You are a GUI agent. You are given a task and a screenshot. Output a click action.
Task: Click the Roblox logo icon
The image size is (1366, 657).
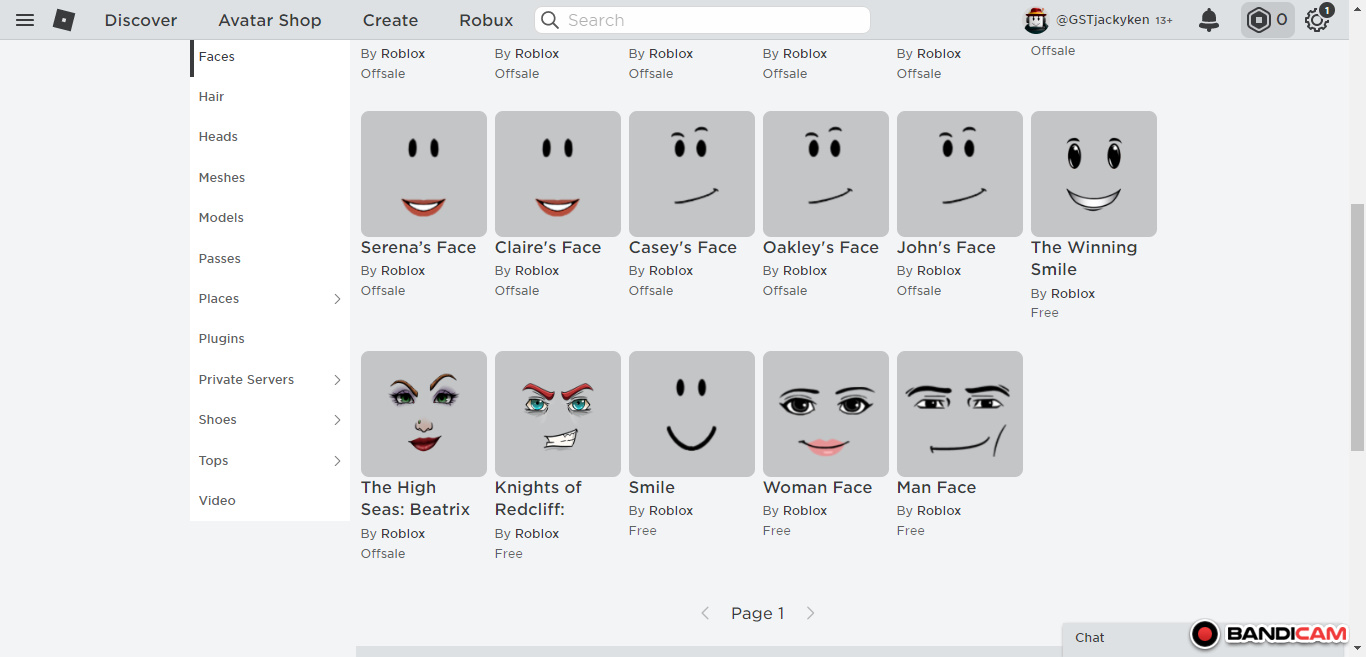pos(64,20)
